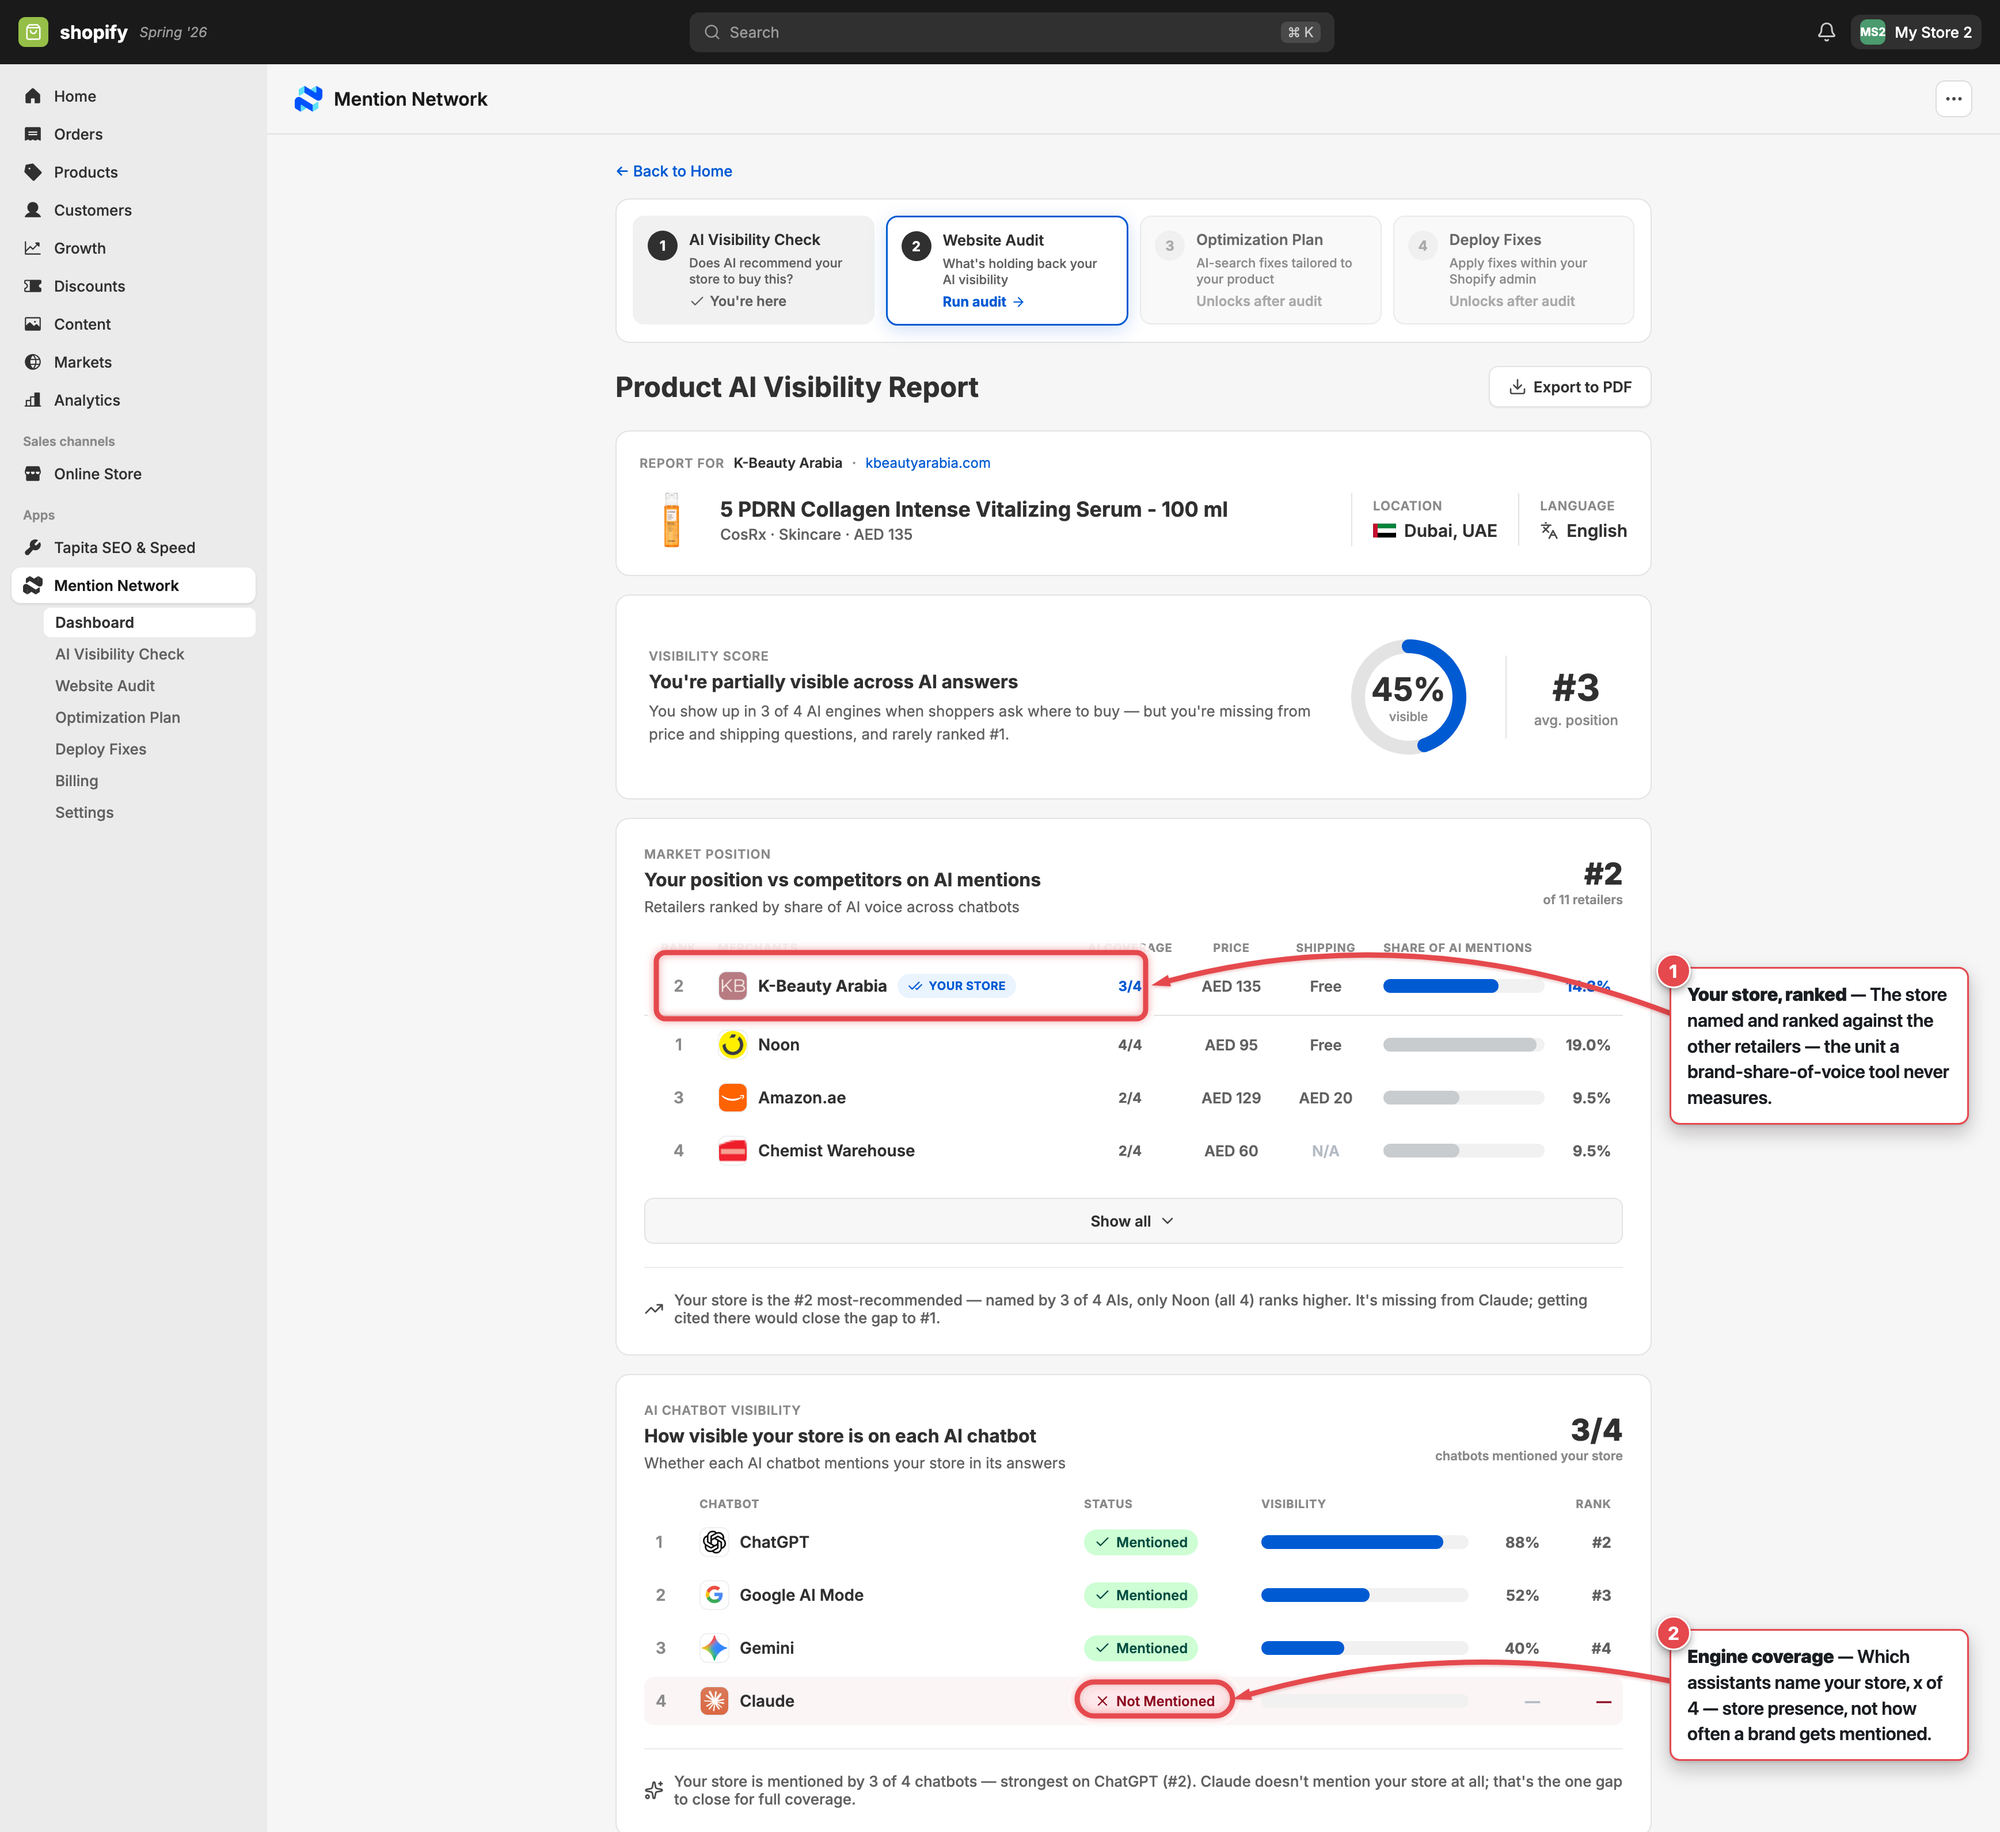The width and height of the screenshot is (2000, 1832).
Task: Open AI Visibility Check sidebar item
Action: click(119, 654)
